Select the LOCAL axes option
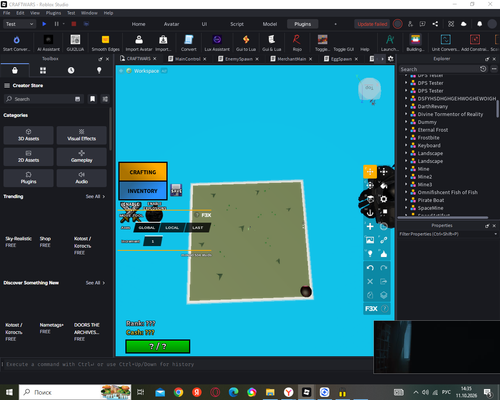500x400 pixels. [x=172, y=228]
